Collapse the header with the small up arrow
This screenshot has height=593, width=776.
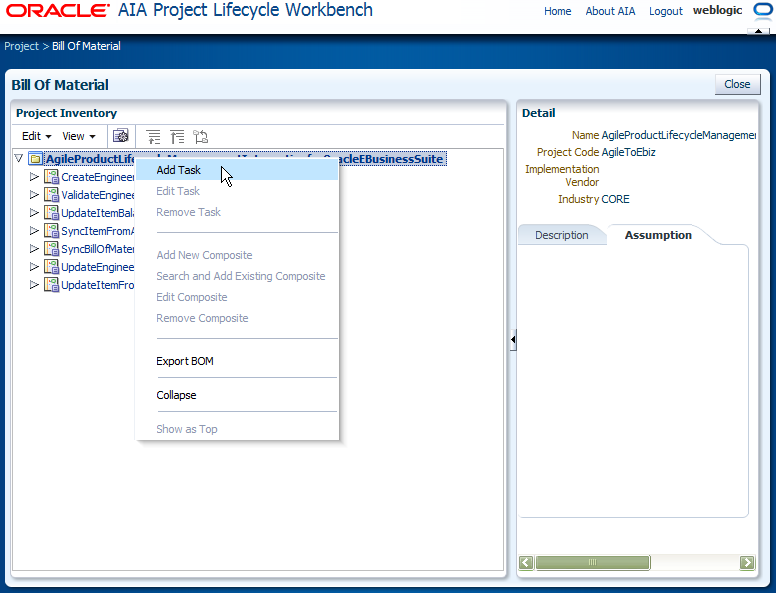758,31
